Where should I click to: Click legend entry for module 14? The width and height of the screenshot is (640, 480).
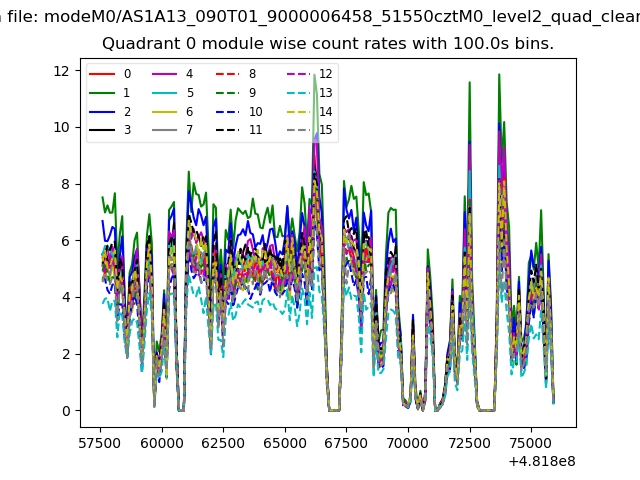(x=310, y=111)
